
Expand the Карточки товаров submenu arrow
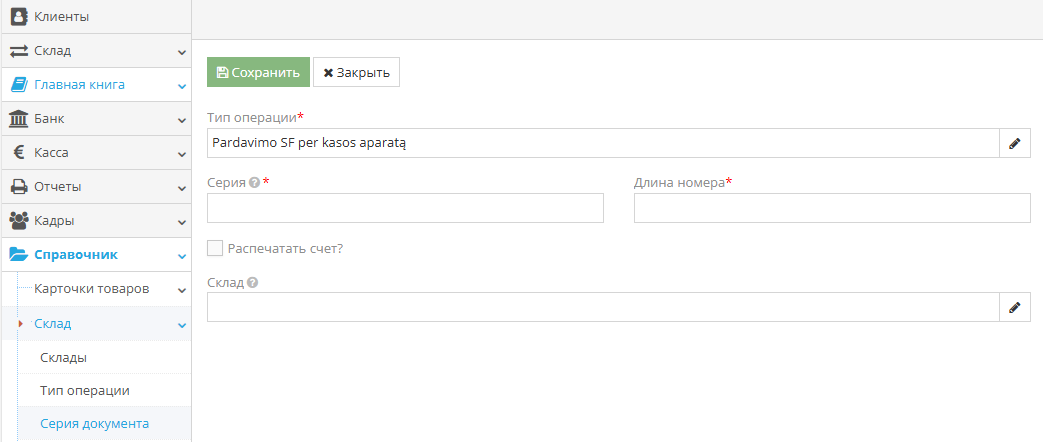[182, 290]
